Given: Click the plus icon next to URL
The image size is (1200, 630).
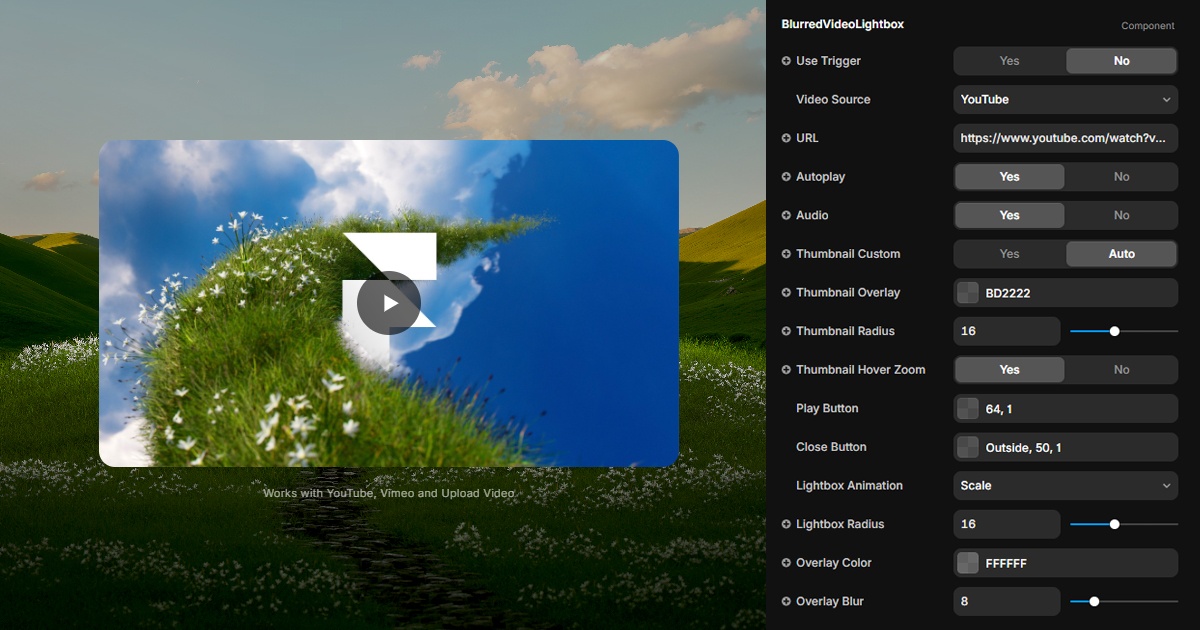Looking at the screenshot, I should click(x=786, y=138).
